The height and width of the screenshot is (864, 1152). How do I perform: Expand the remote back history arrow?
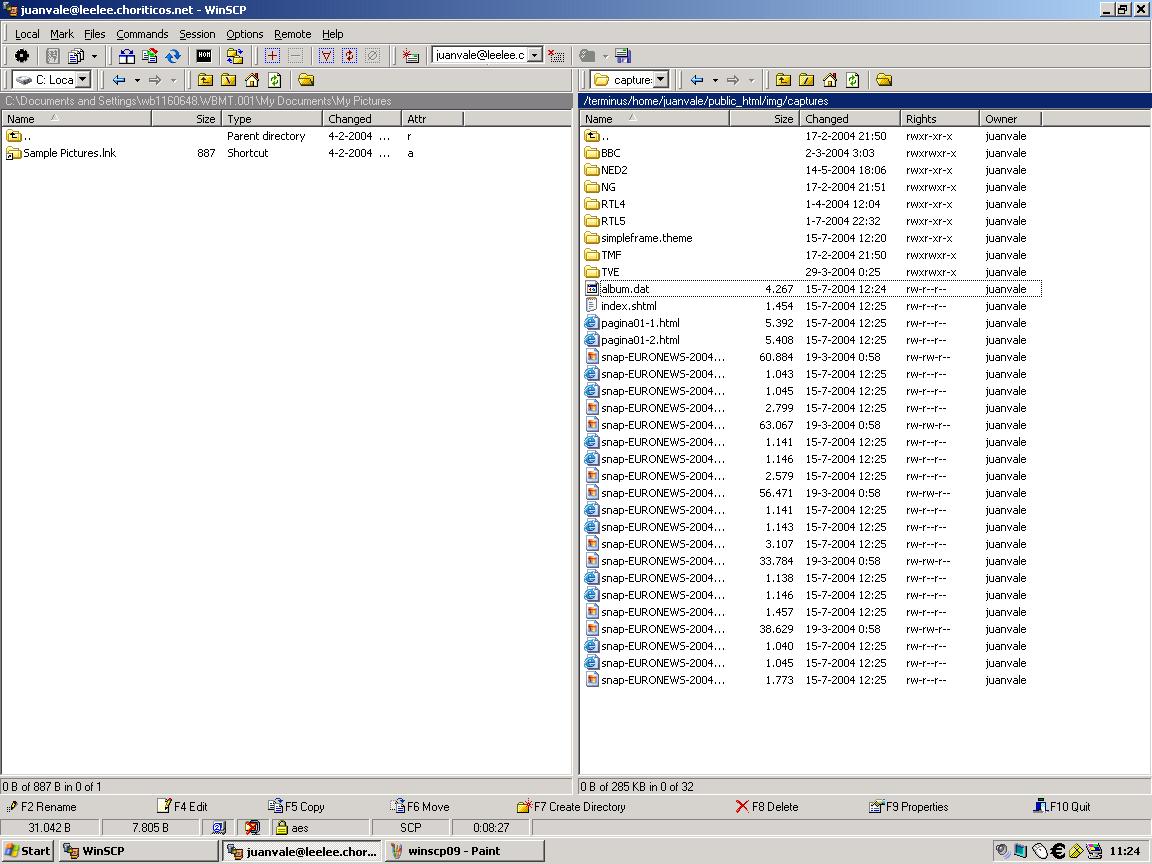coord(716,80)
